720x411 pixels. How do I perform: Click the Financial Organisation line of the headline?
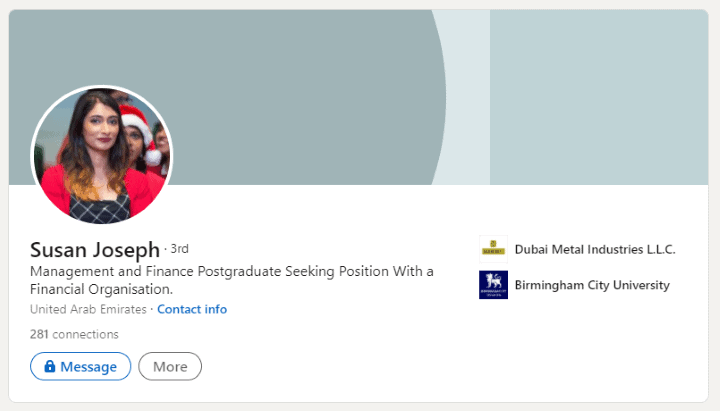coord(101,289)
